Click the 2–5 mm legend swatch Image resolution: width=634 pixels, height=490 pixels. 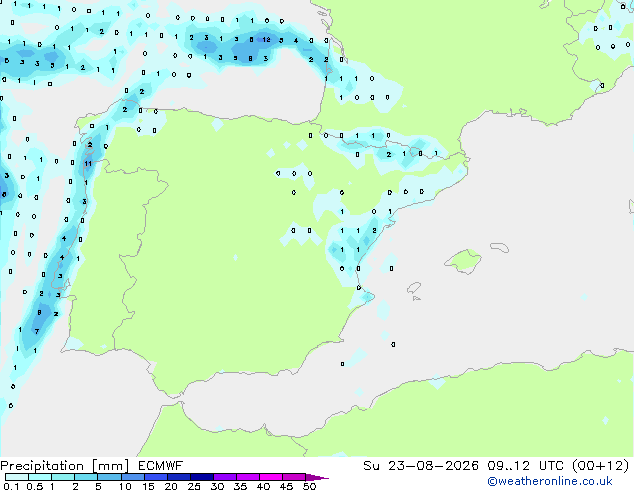pos(86,477)
